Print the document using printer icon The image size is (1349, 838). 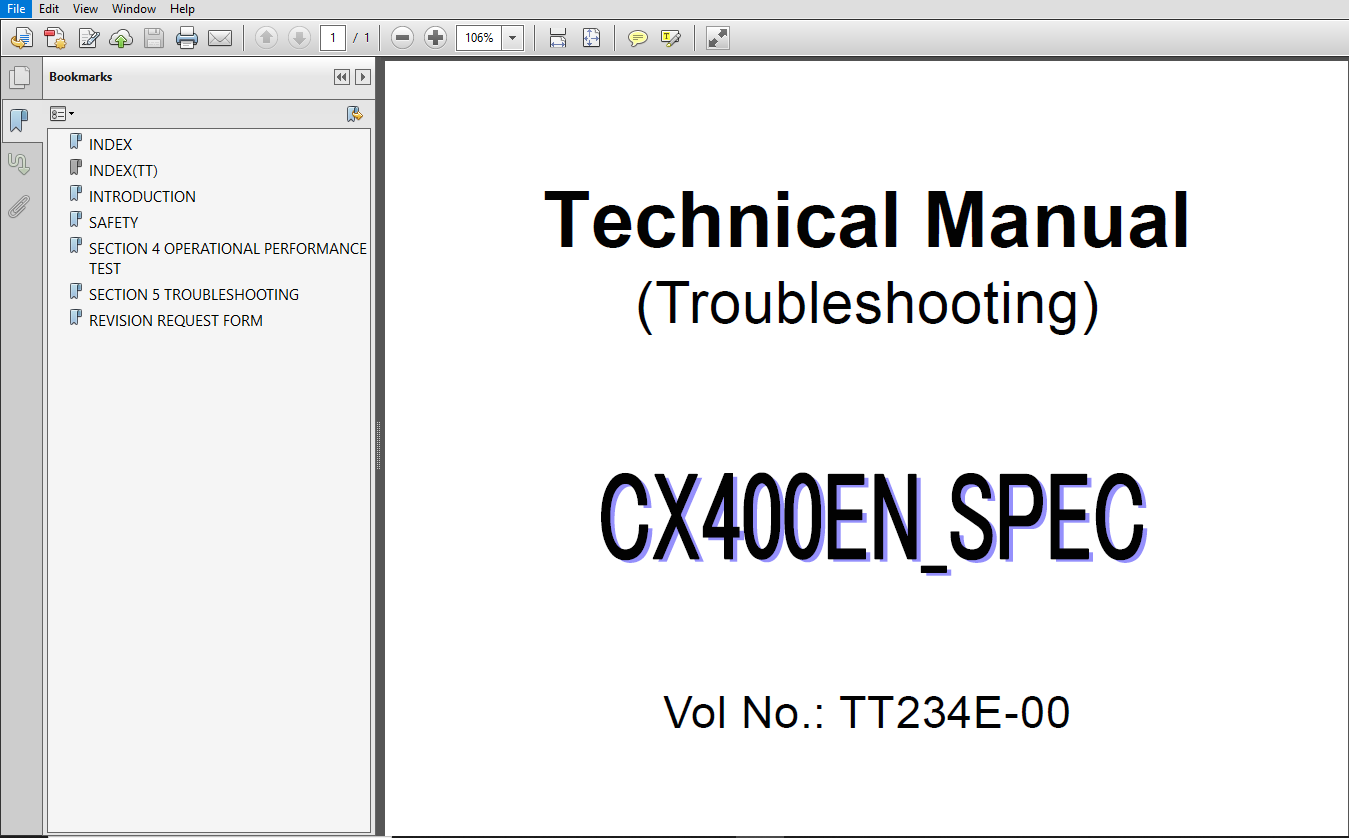187,38
